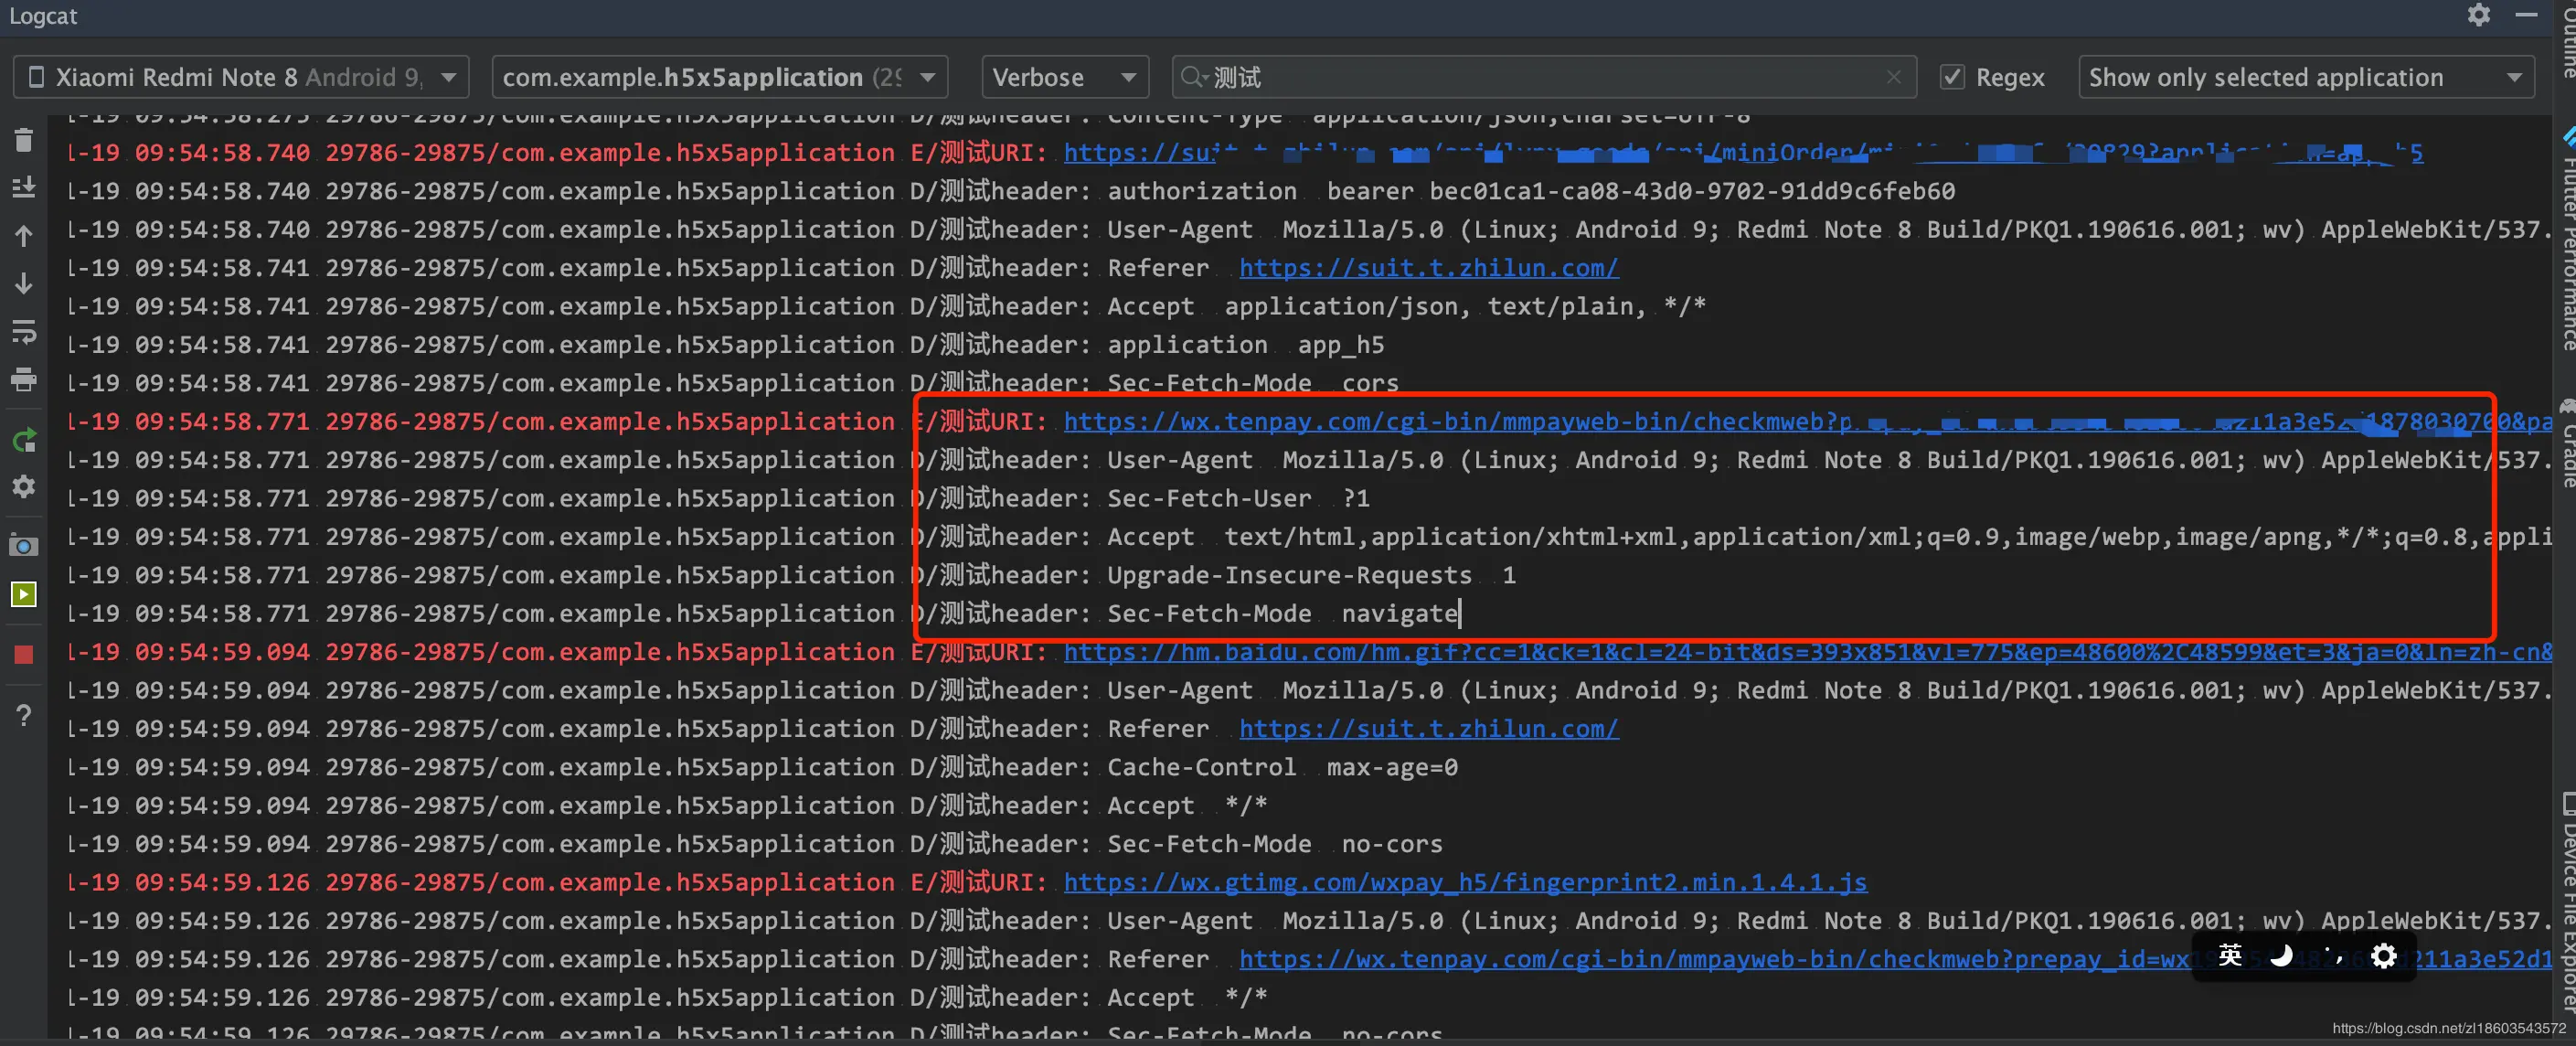The height and width of the screenshot is (1046, 2576).
Task: Click the print icon in sidebar
Action: [24, 380]
